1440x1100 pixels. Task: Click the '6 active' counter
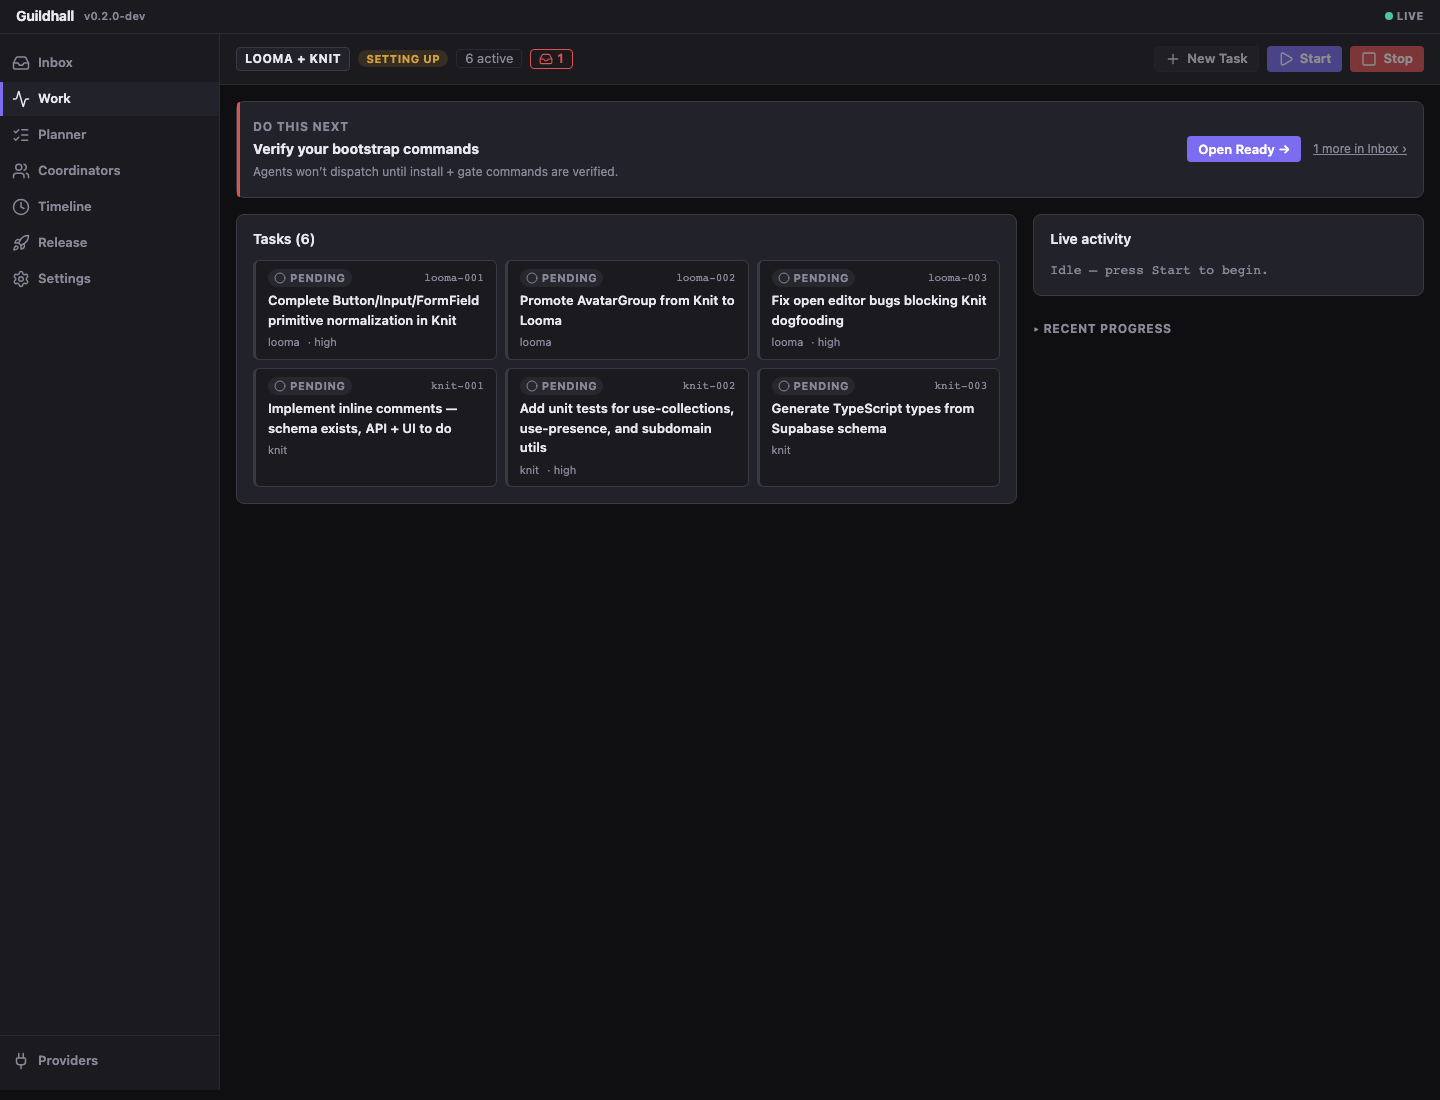(489, 59)
